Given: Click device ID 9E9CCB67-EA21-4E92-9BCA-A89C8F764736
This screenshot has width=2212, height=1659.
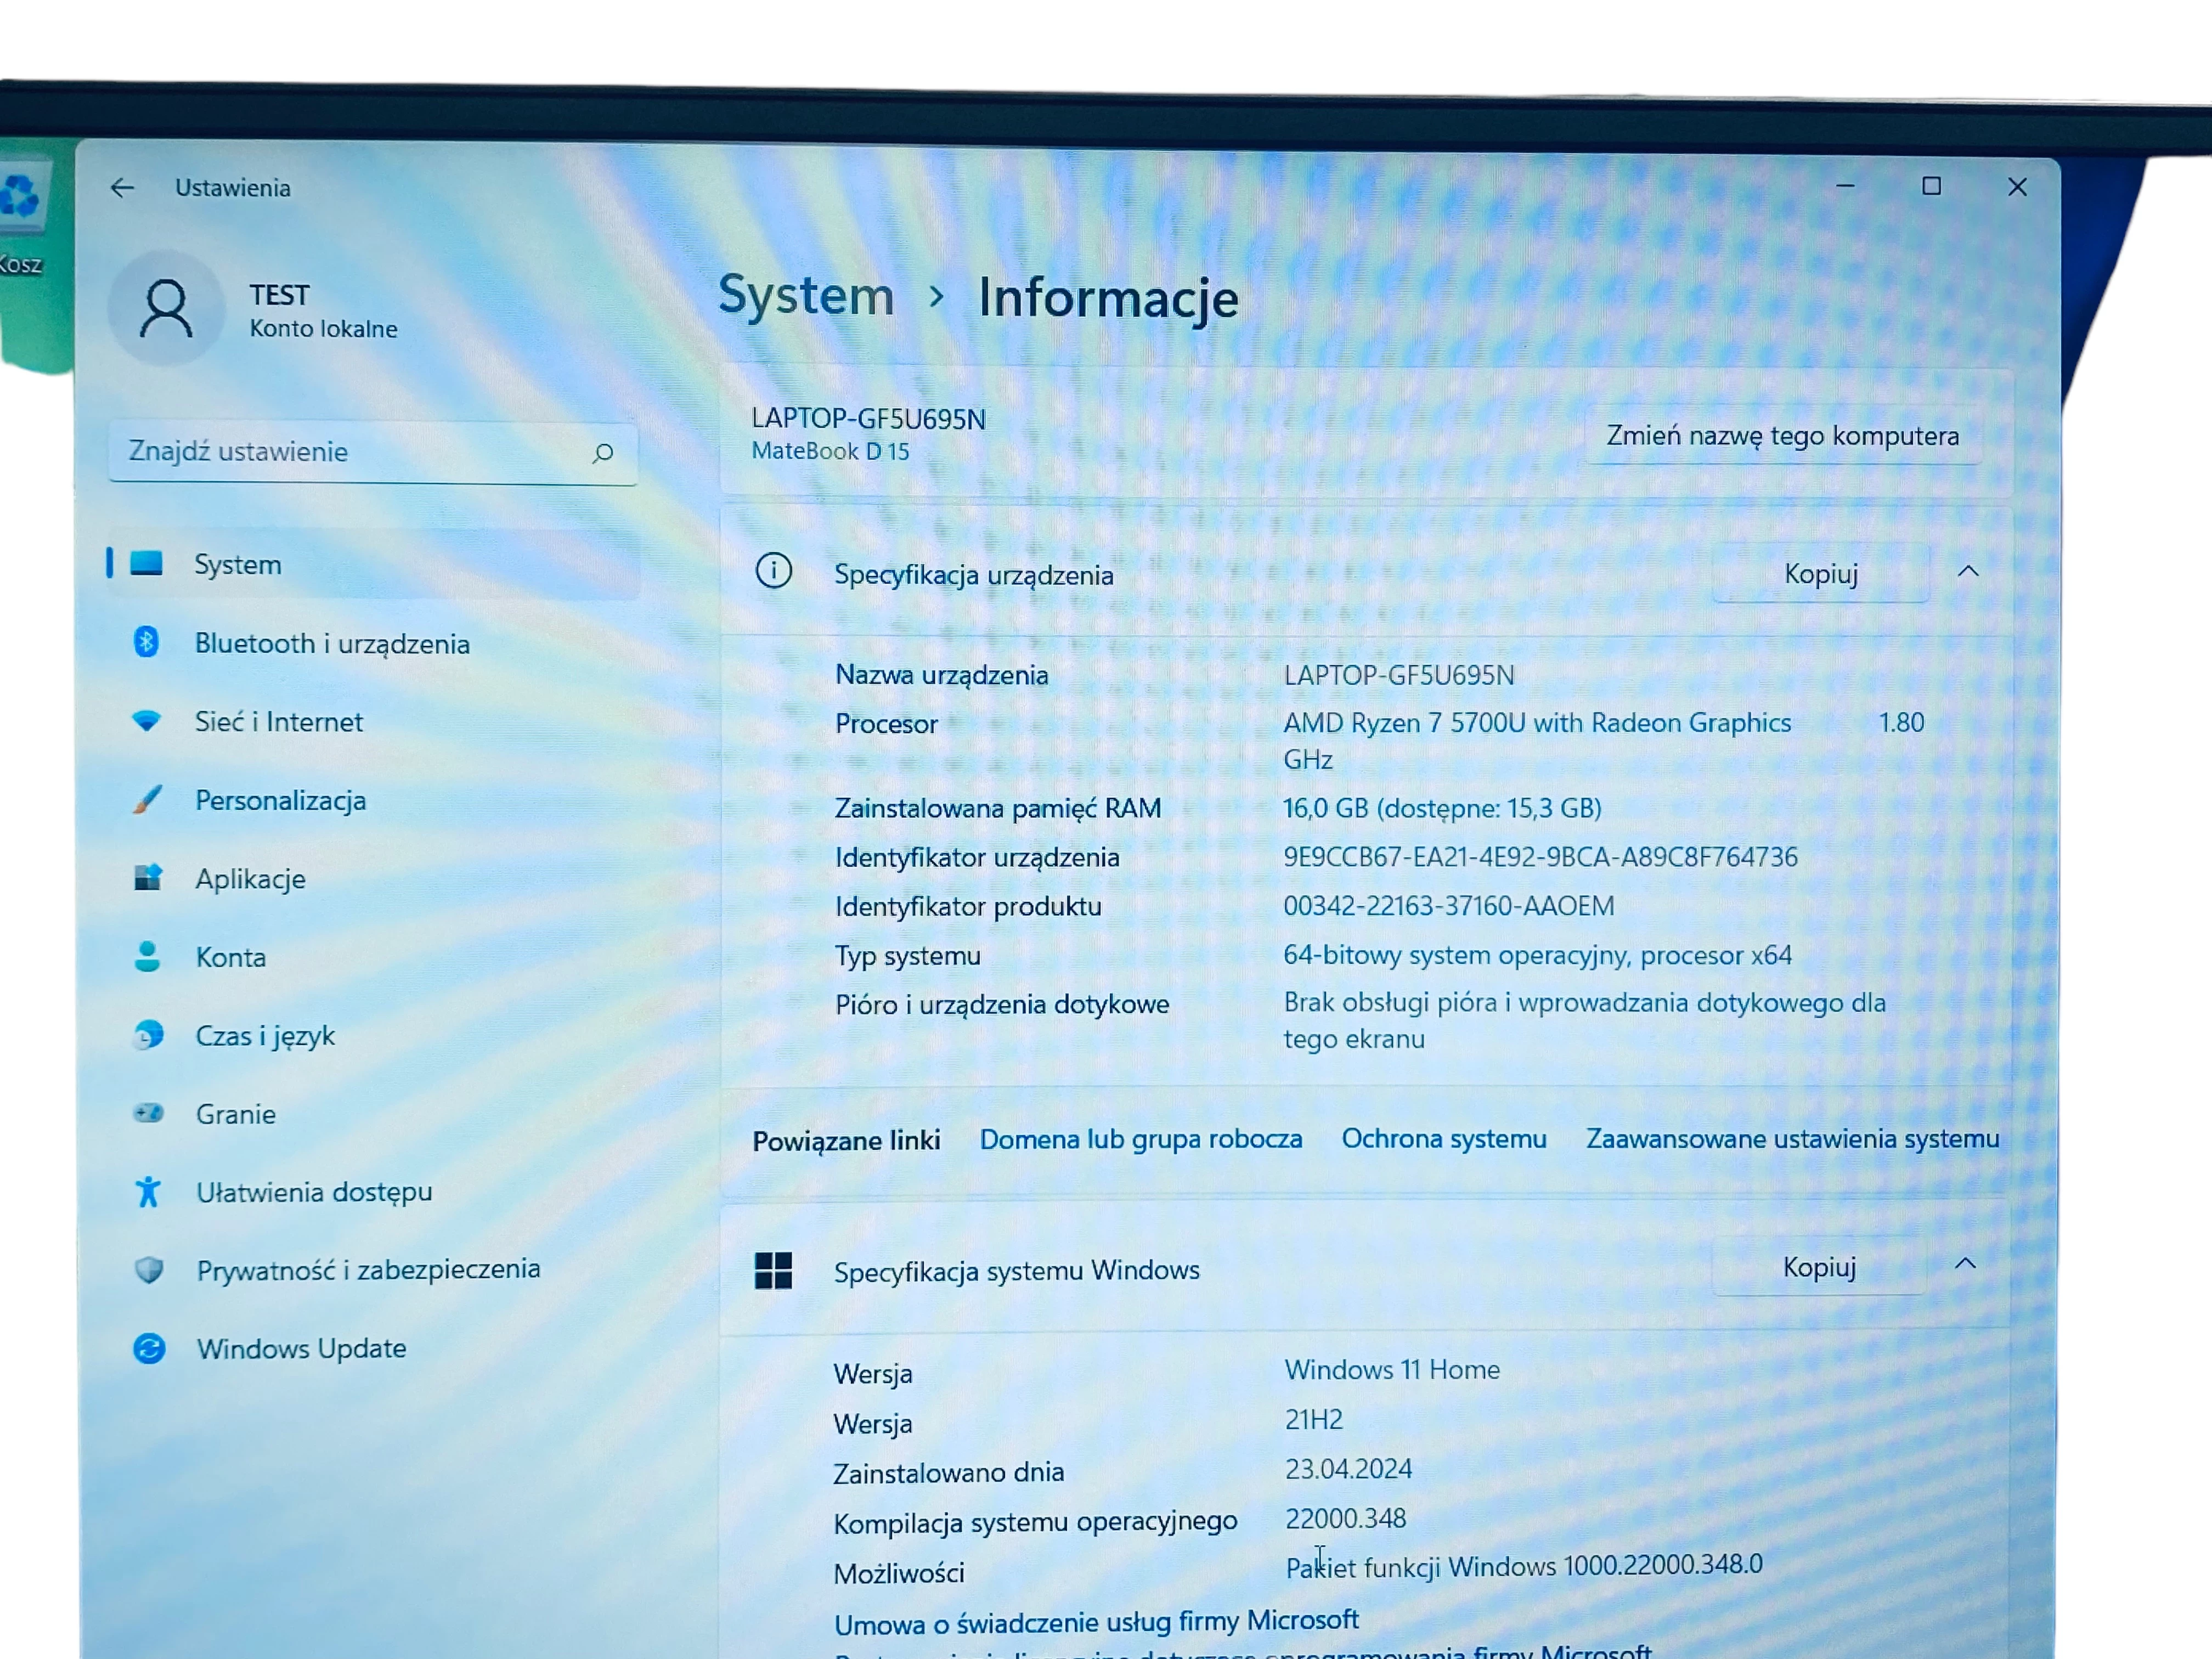Looking at the screenshot, I should [1540, 856].
